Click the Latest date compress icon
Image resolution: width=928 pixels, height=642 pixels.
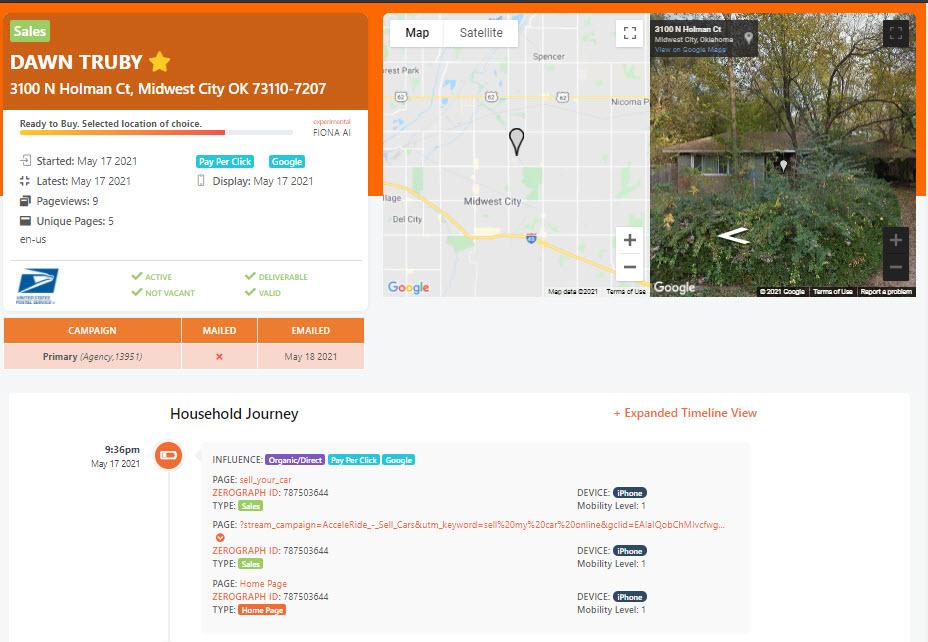(x=25, y=181)
